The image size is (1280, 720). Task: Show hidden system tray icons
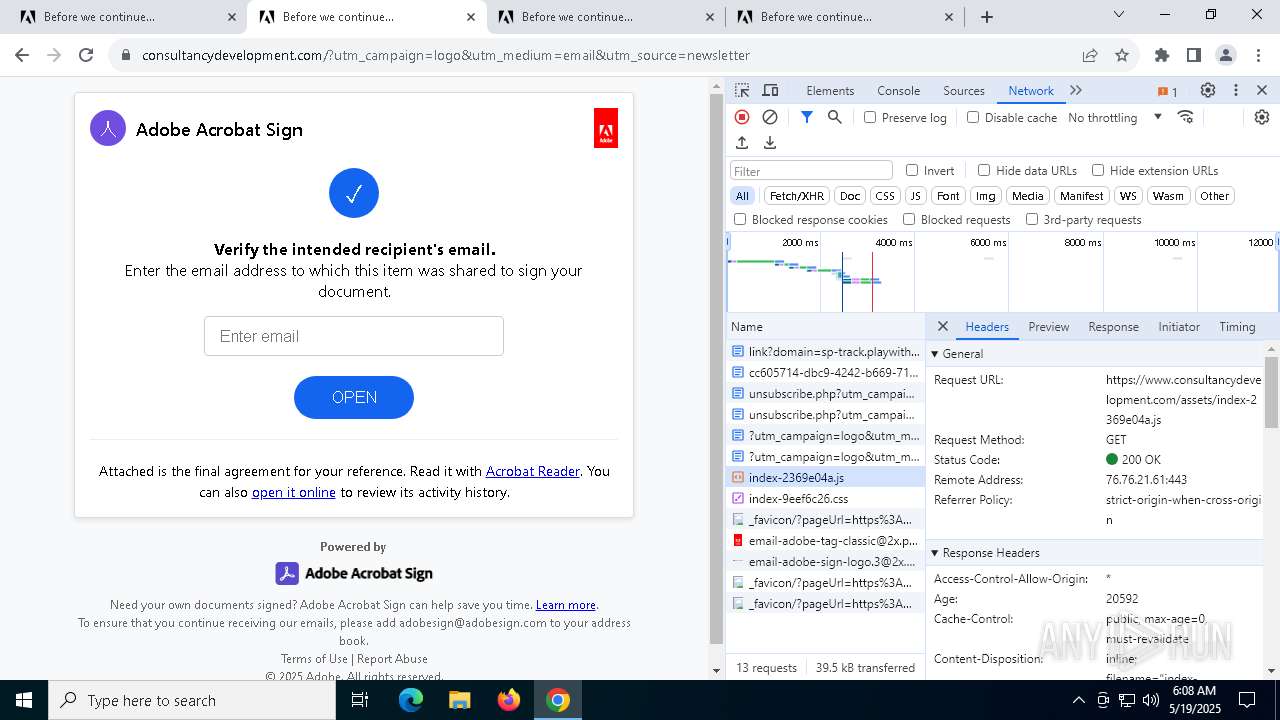1078,700
